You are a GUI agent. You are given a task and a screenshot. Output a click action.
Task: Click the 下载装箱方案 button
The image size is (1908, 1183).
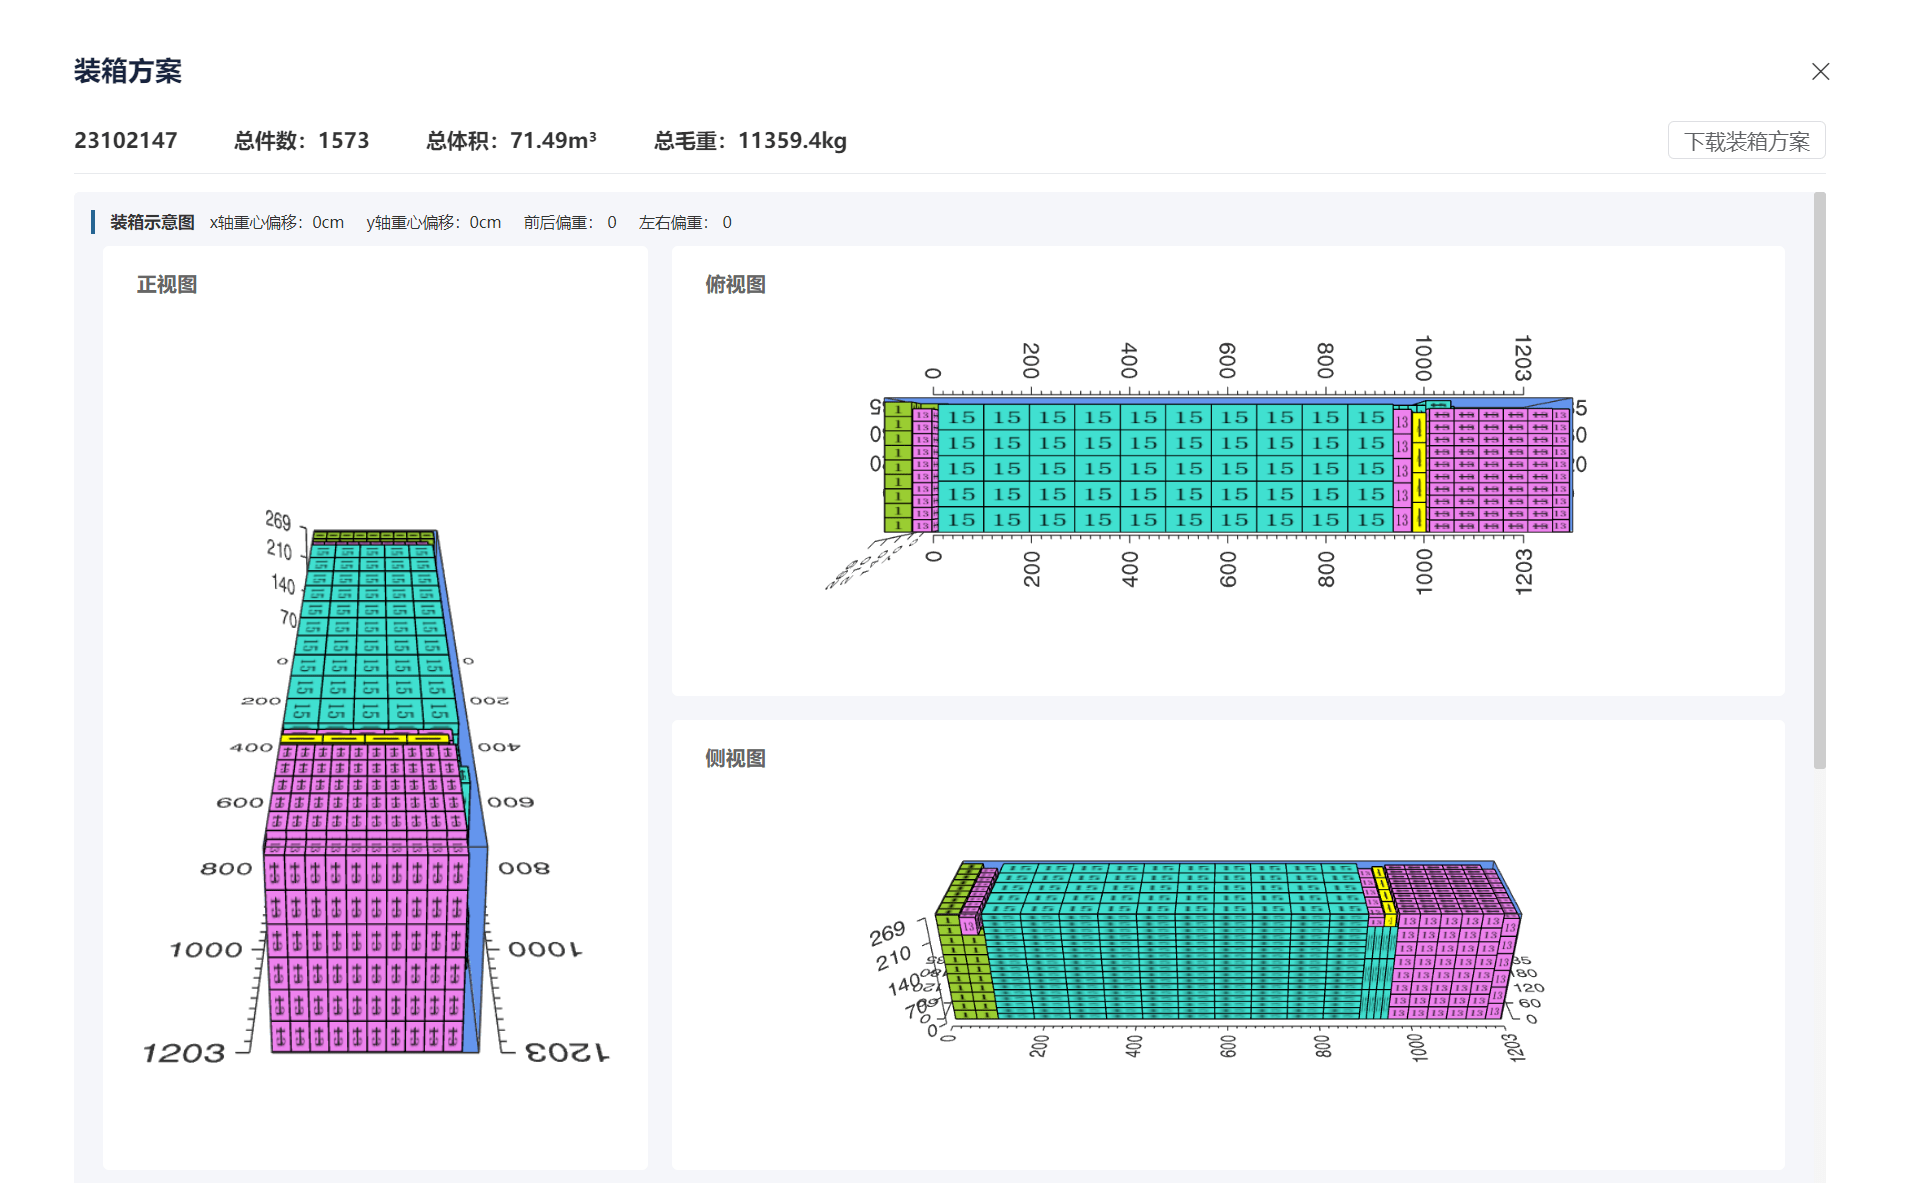(x=1746, y=141)
